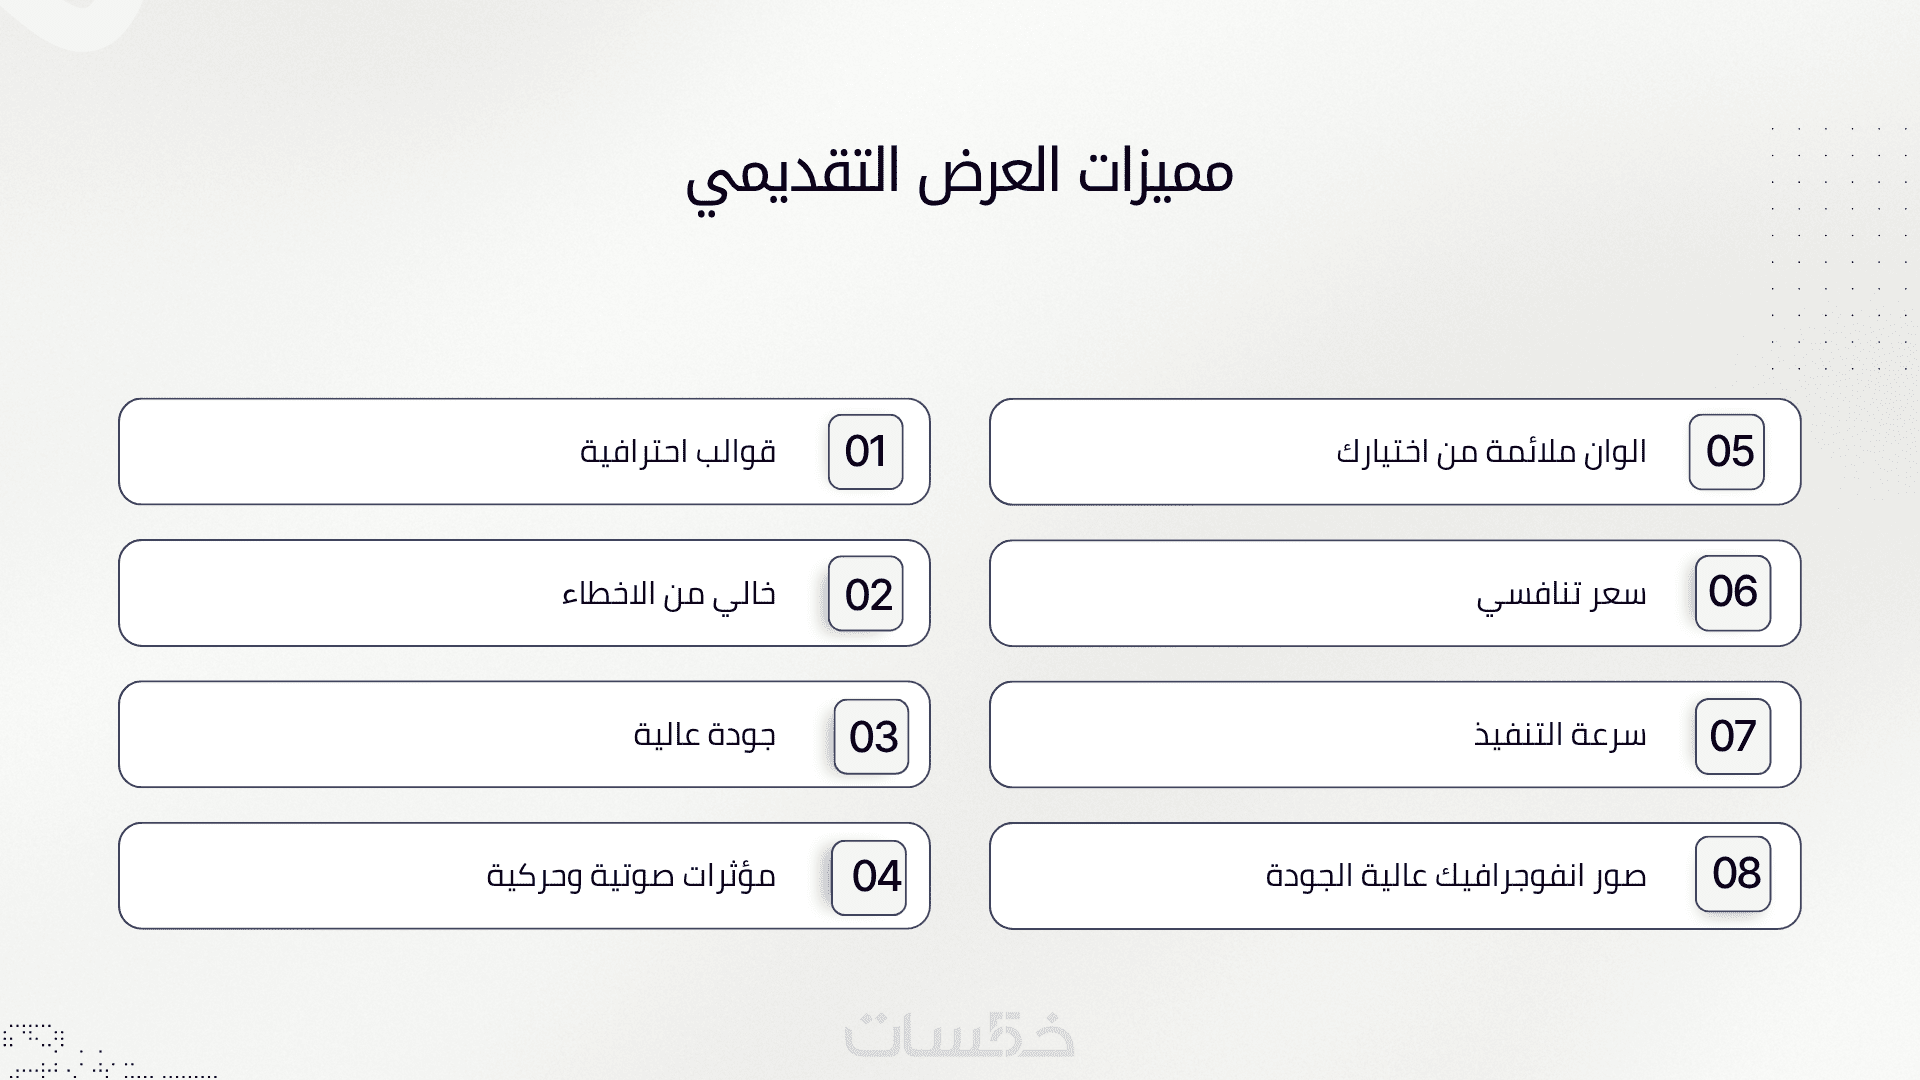Click the 01 number badge
Image resolution: width=1920 pixels, height=1080 pixels.
point(865,452)
